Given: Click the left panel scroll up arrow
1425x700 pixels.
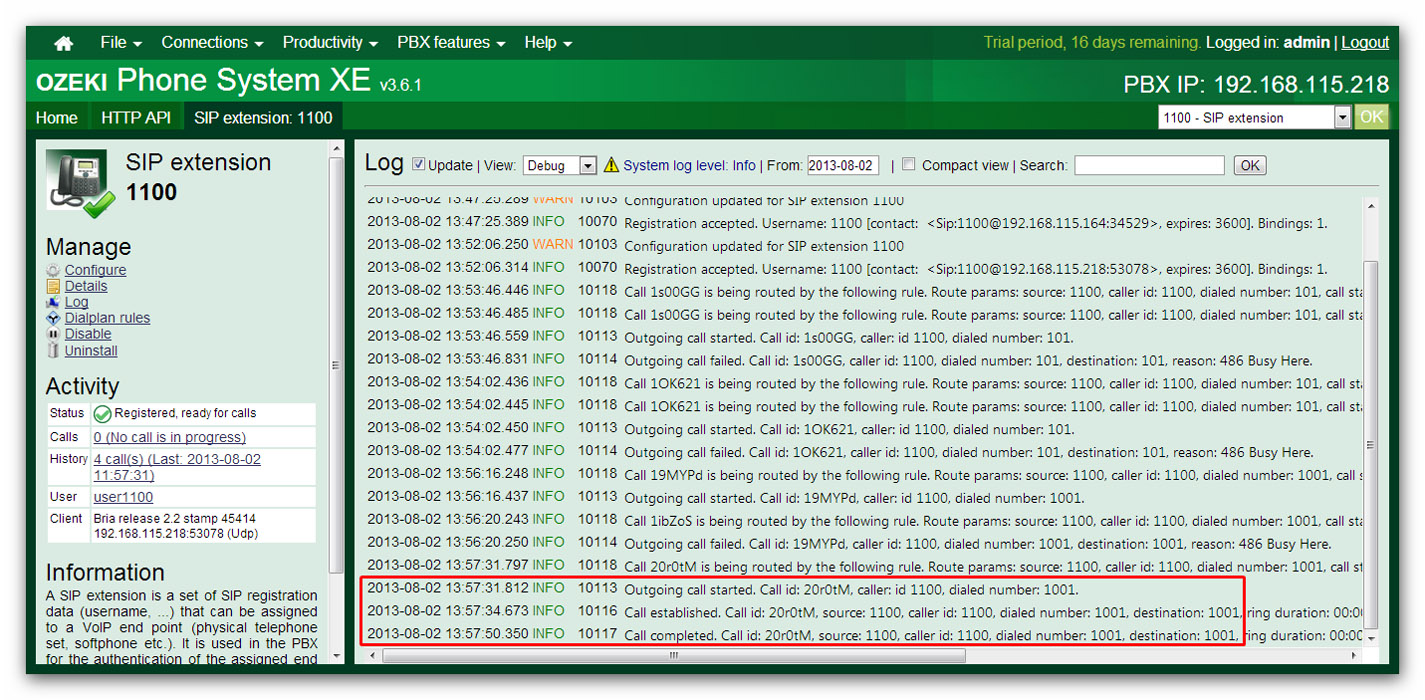Looking at the screenshot, I should pos(337,149).
